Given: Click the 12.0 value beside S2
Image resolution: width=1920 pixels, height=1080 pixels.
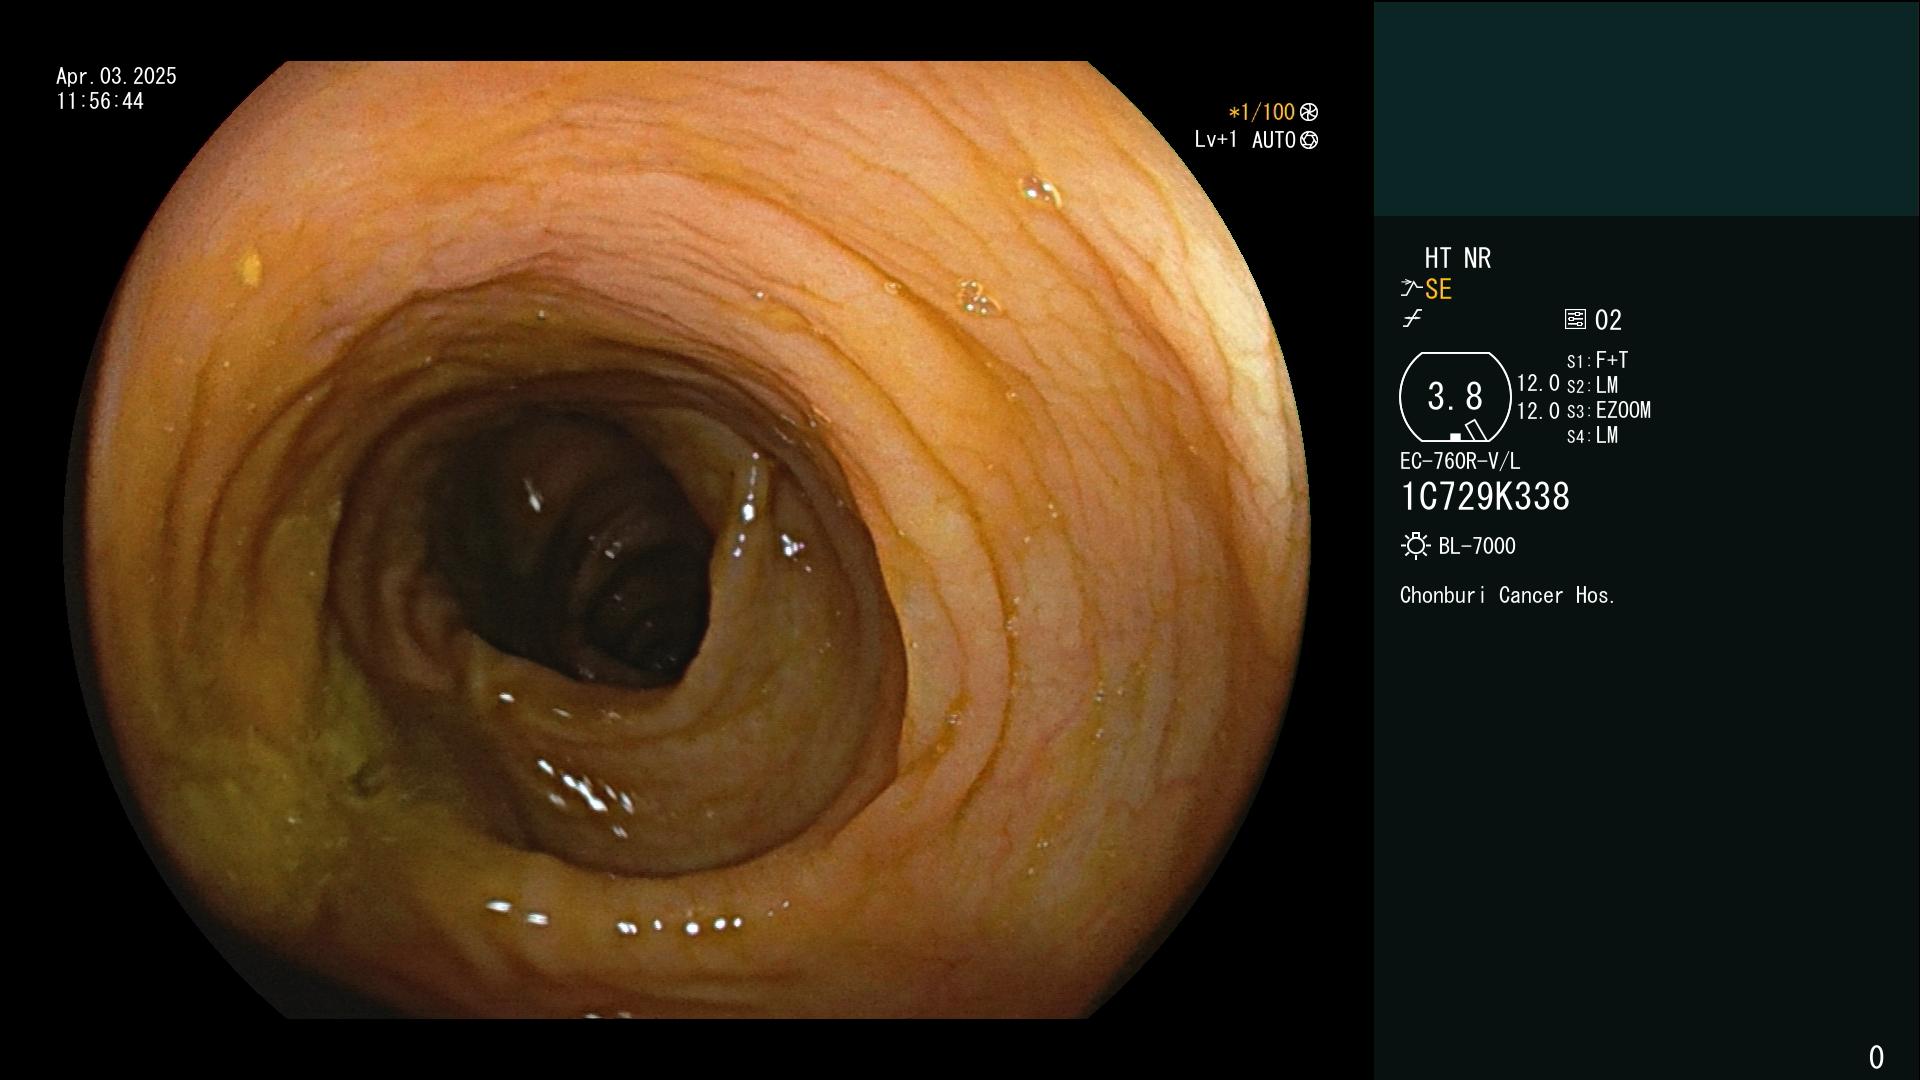Looking at the screenshot, I should click(1538, 383).
